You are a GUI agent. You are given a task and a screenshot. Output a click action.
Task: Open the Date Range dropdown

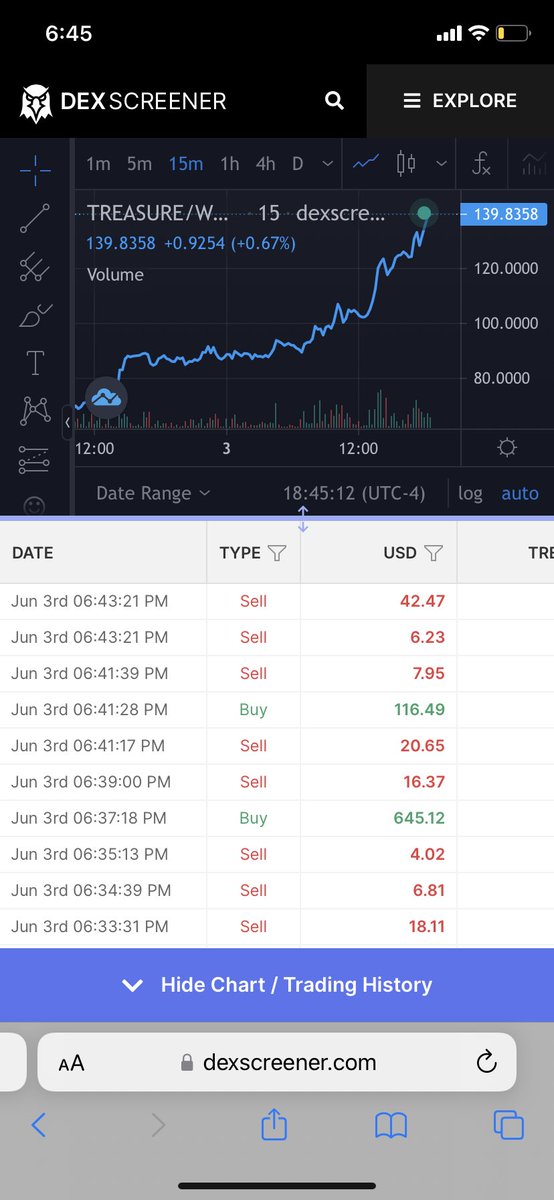(153, 493)
